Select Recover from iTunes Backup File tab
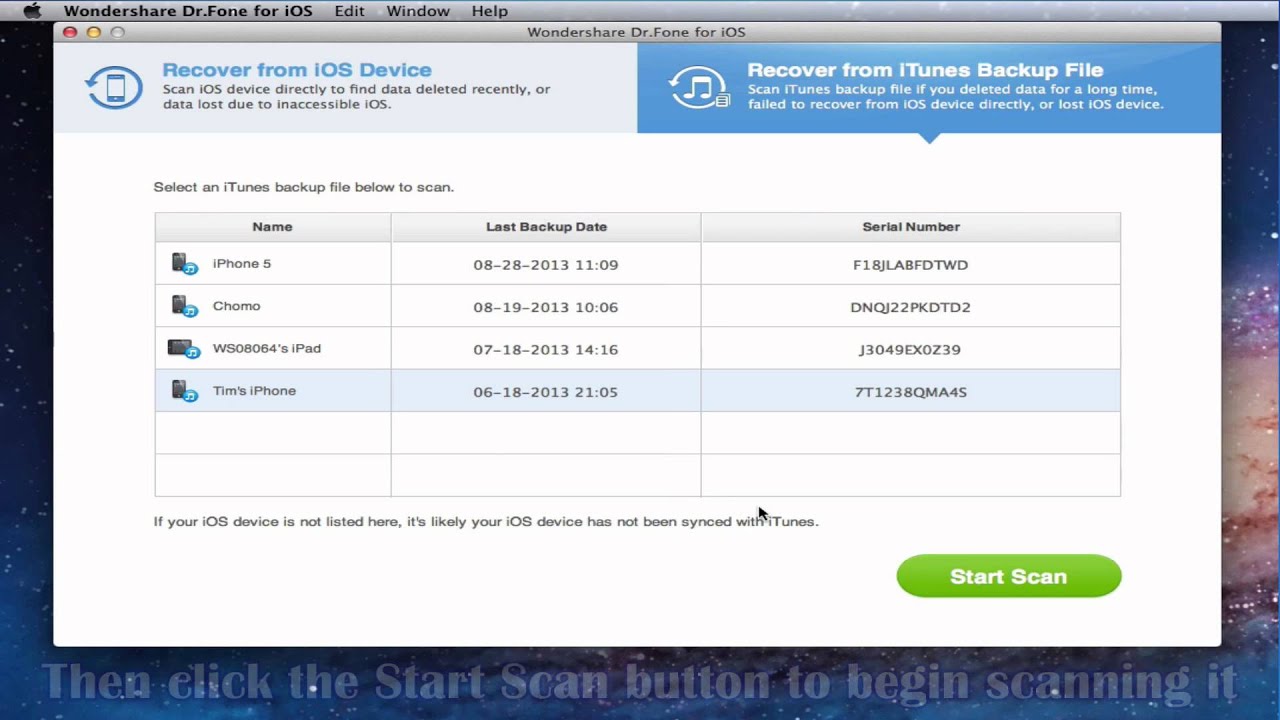This screenshot has height=720, width=1280. click(x=929, y=88)
